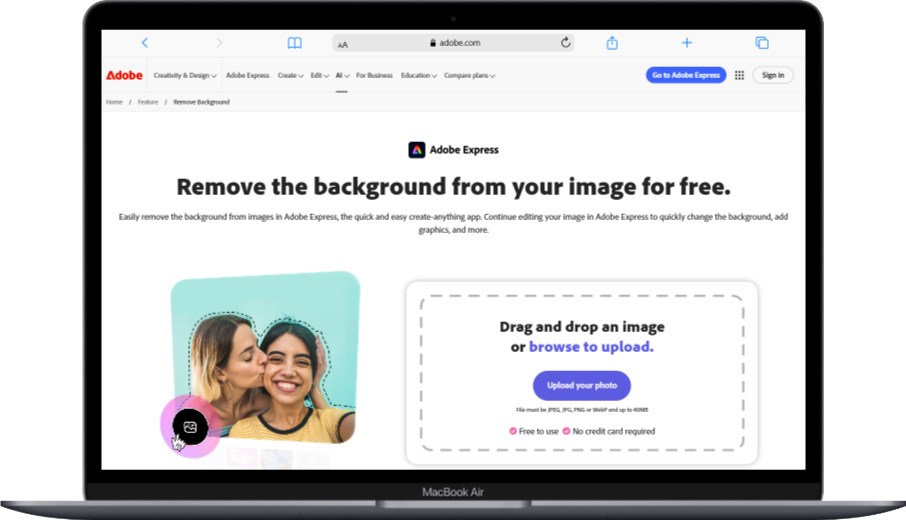
Task: Expand the Creativity & Design menu
Action: tap(185, 75)
